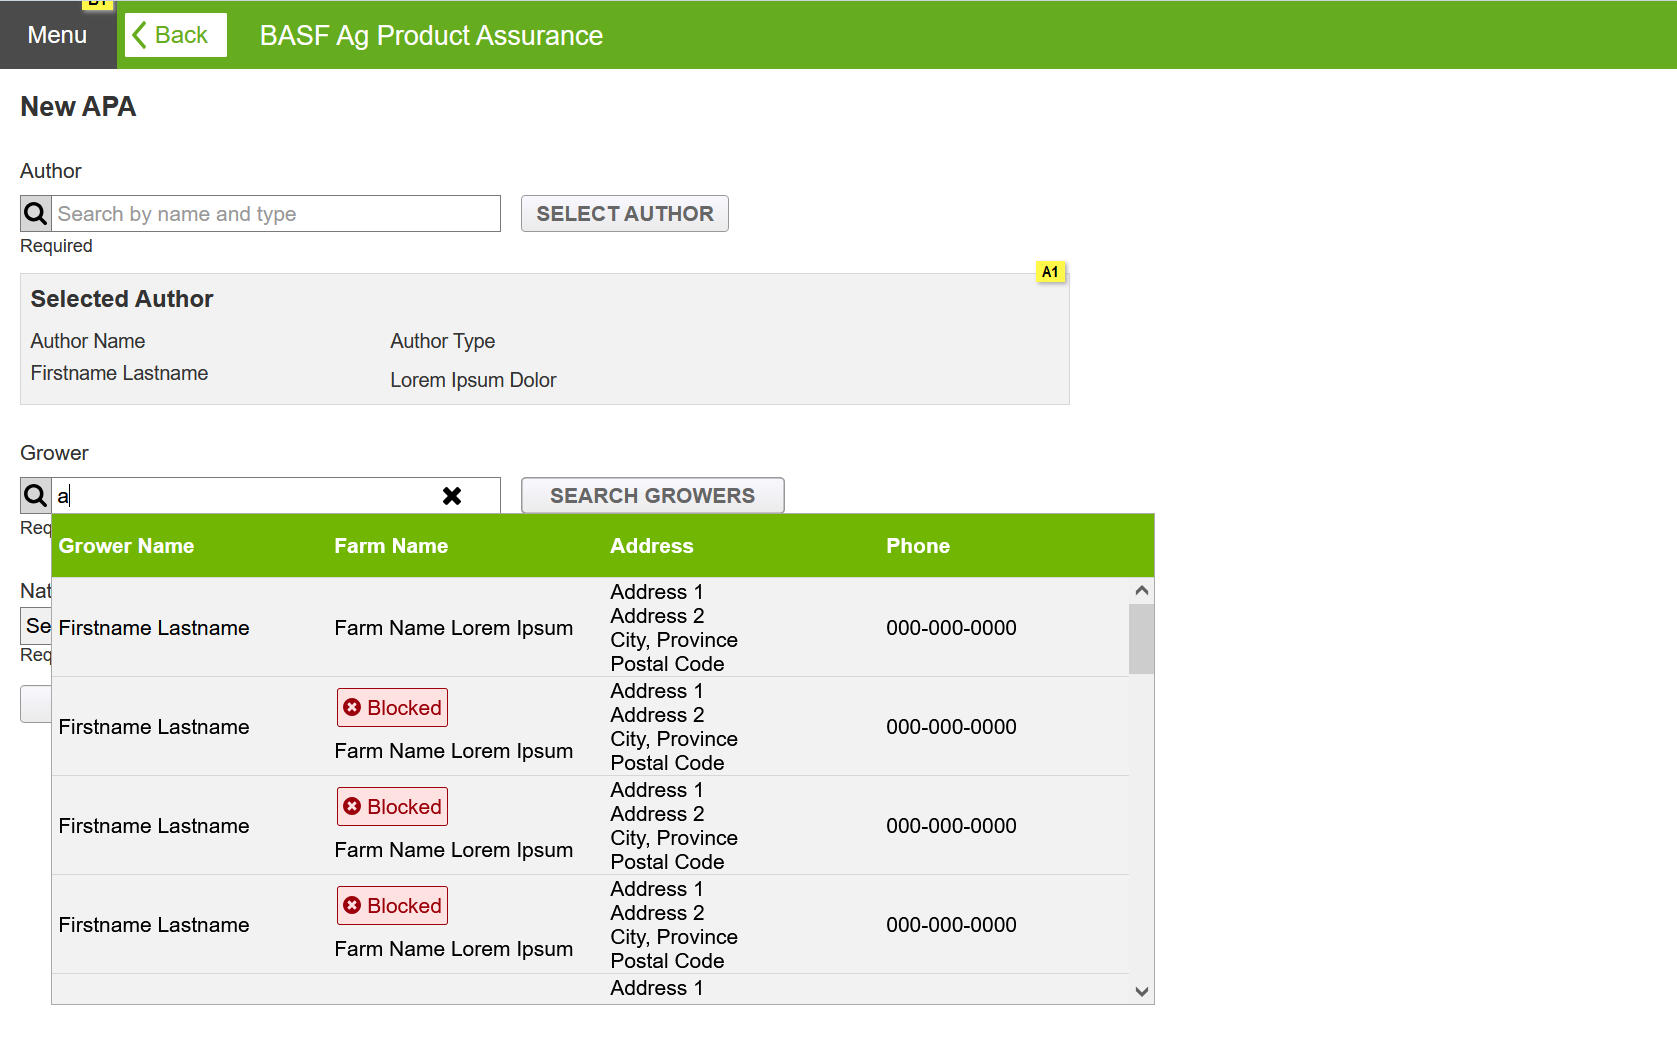This screenshot has height=1044, width=1677.
Task: Click the Back chevron button
Action: [175, 35]
